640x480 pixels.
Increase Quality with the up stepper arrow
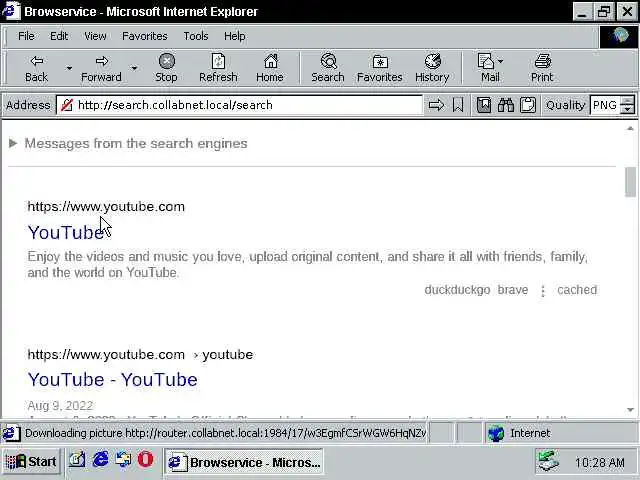point(627,100)
